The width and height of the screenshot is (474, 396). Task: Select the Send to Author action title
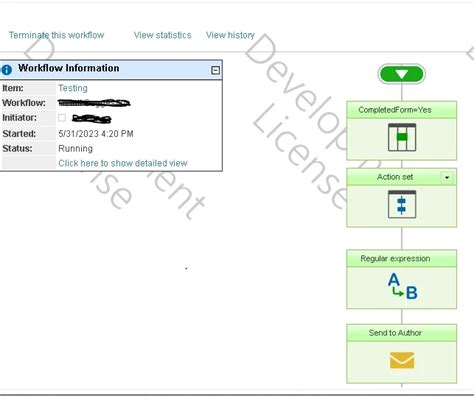pos(395,333)
